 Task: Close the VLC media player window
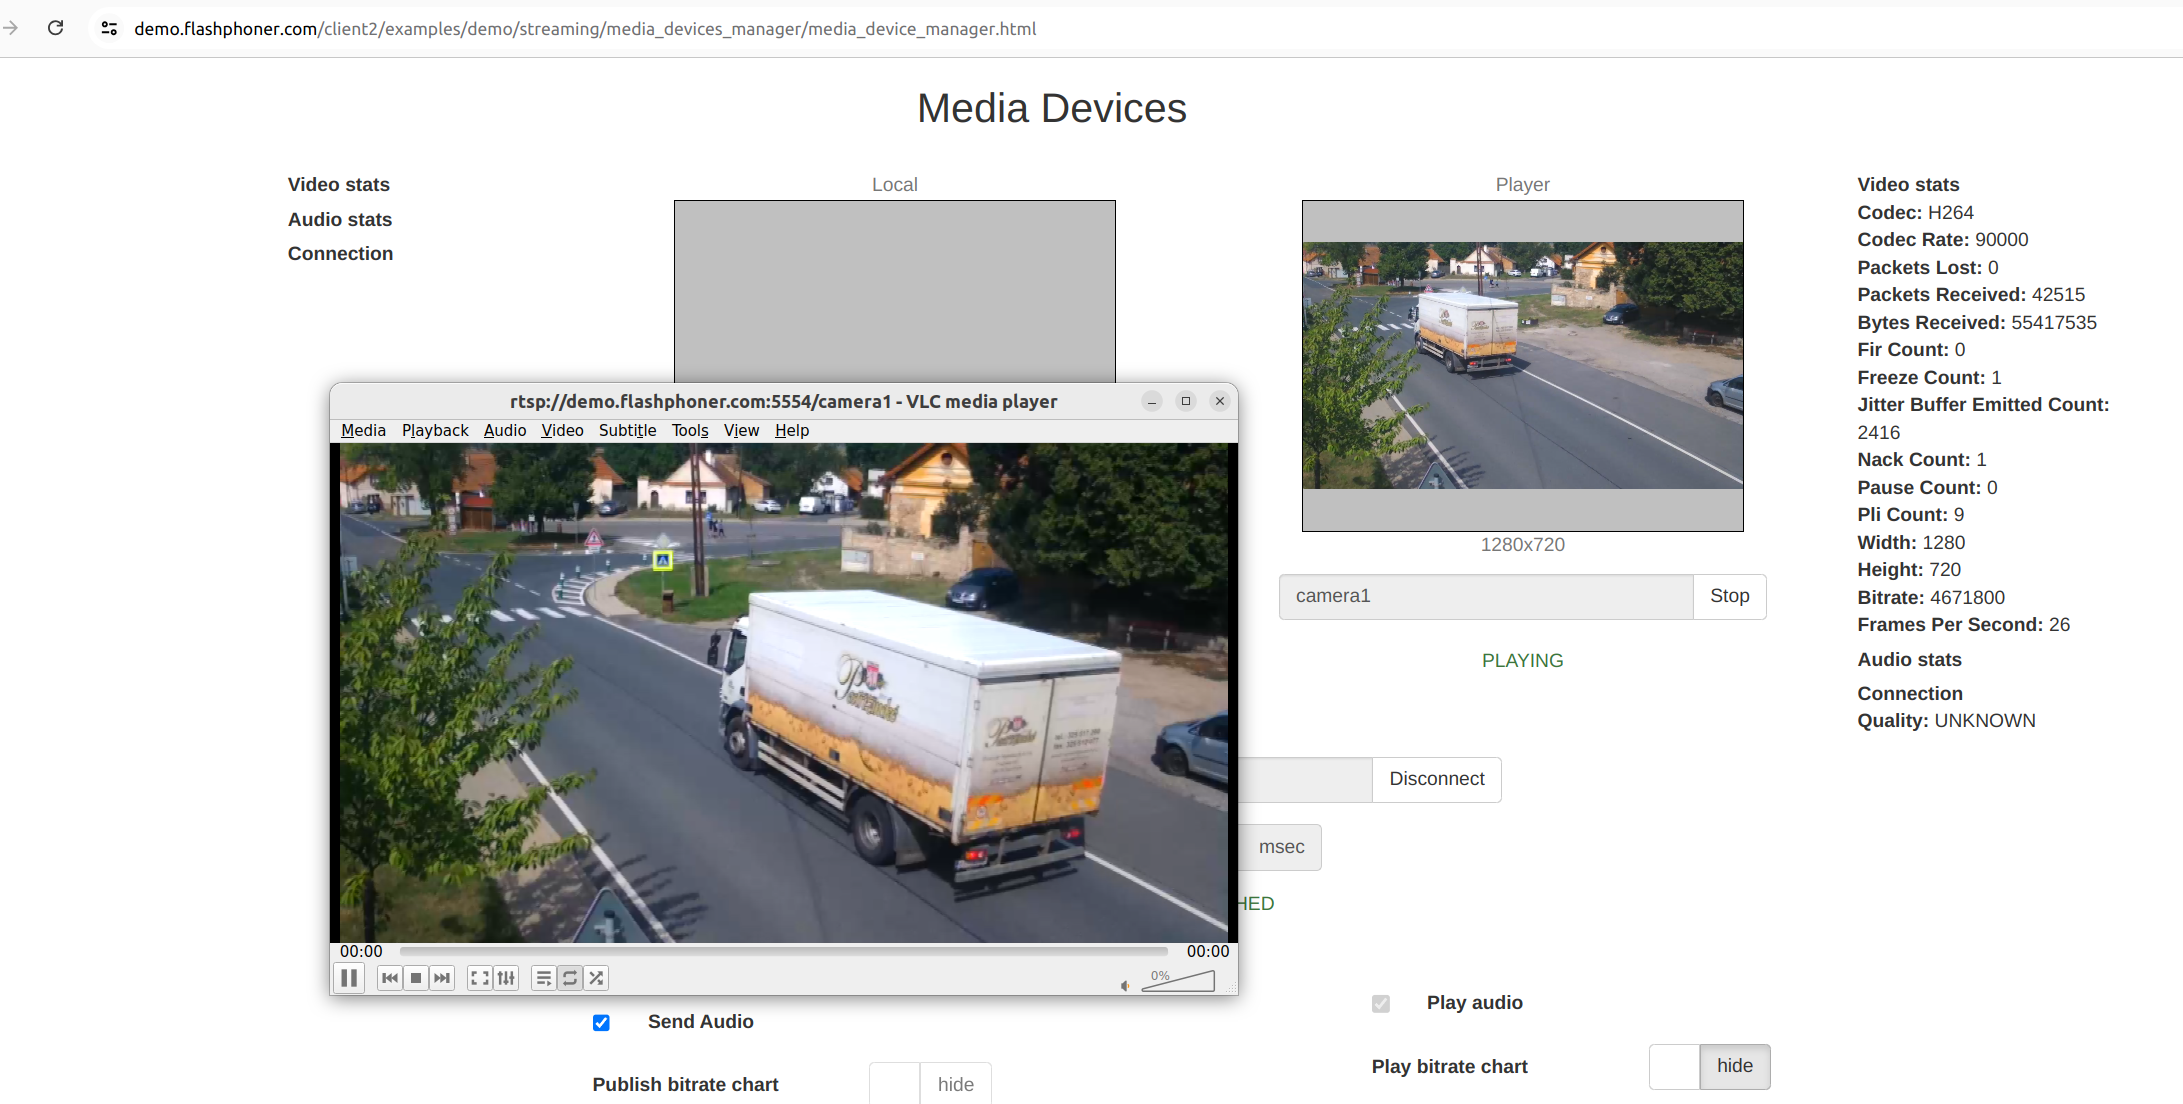(x=1220, y=401)
